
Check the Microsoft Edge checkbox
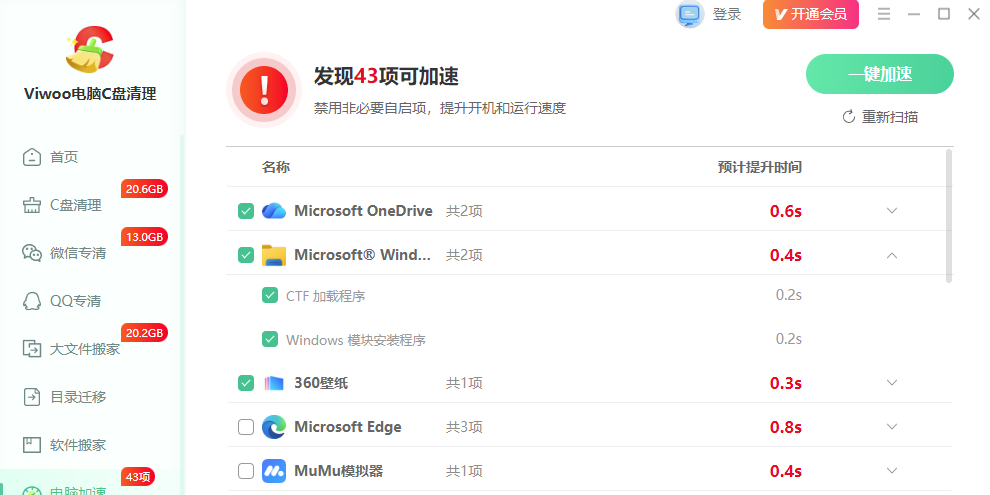246,427
